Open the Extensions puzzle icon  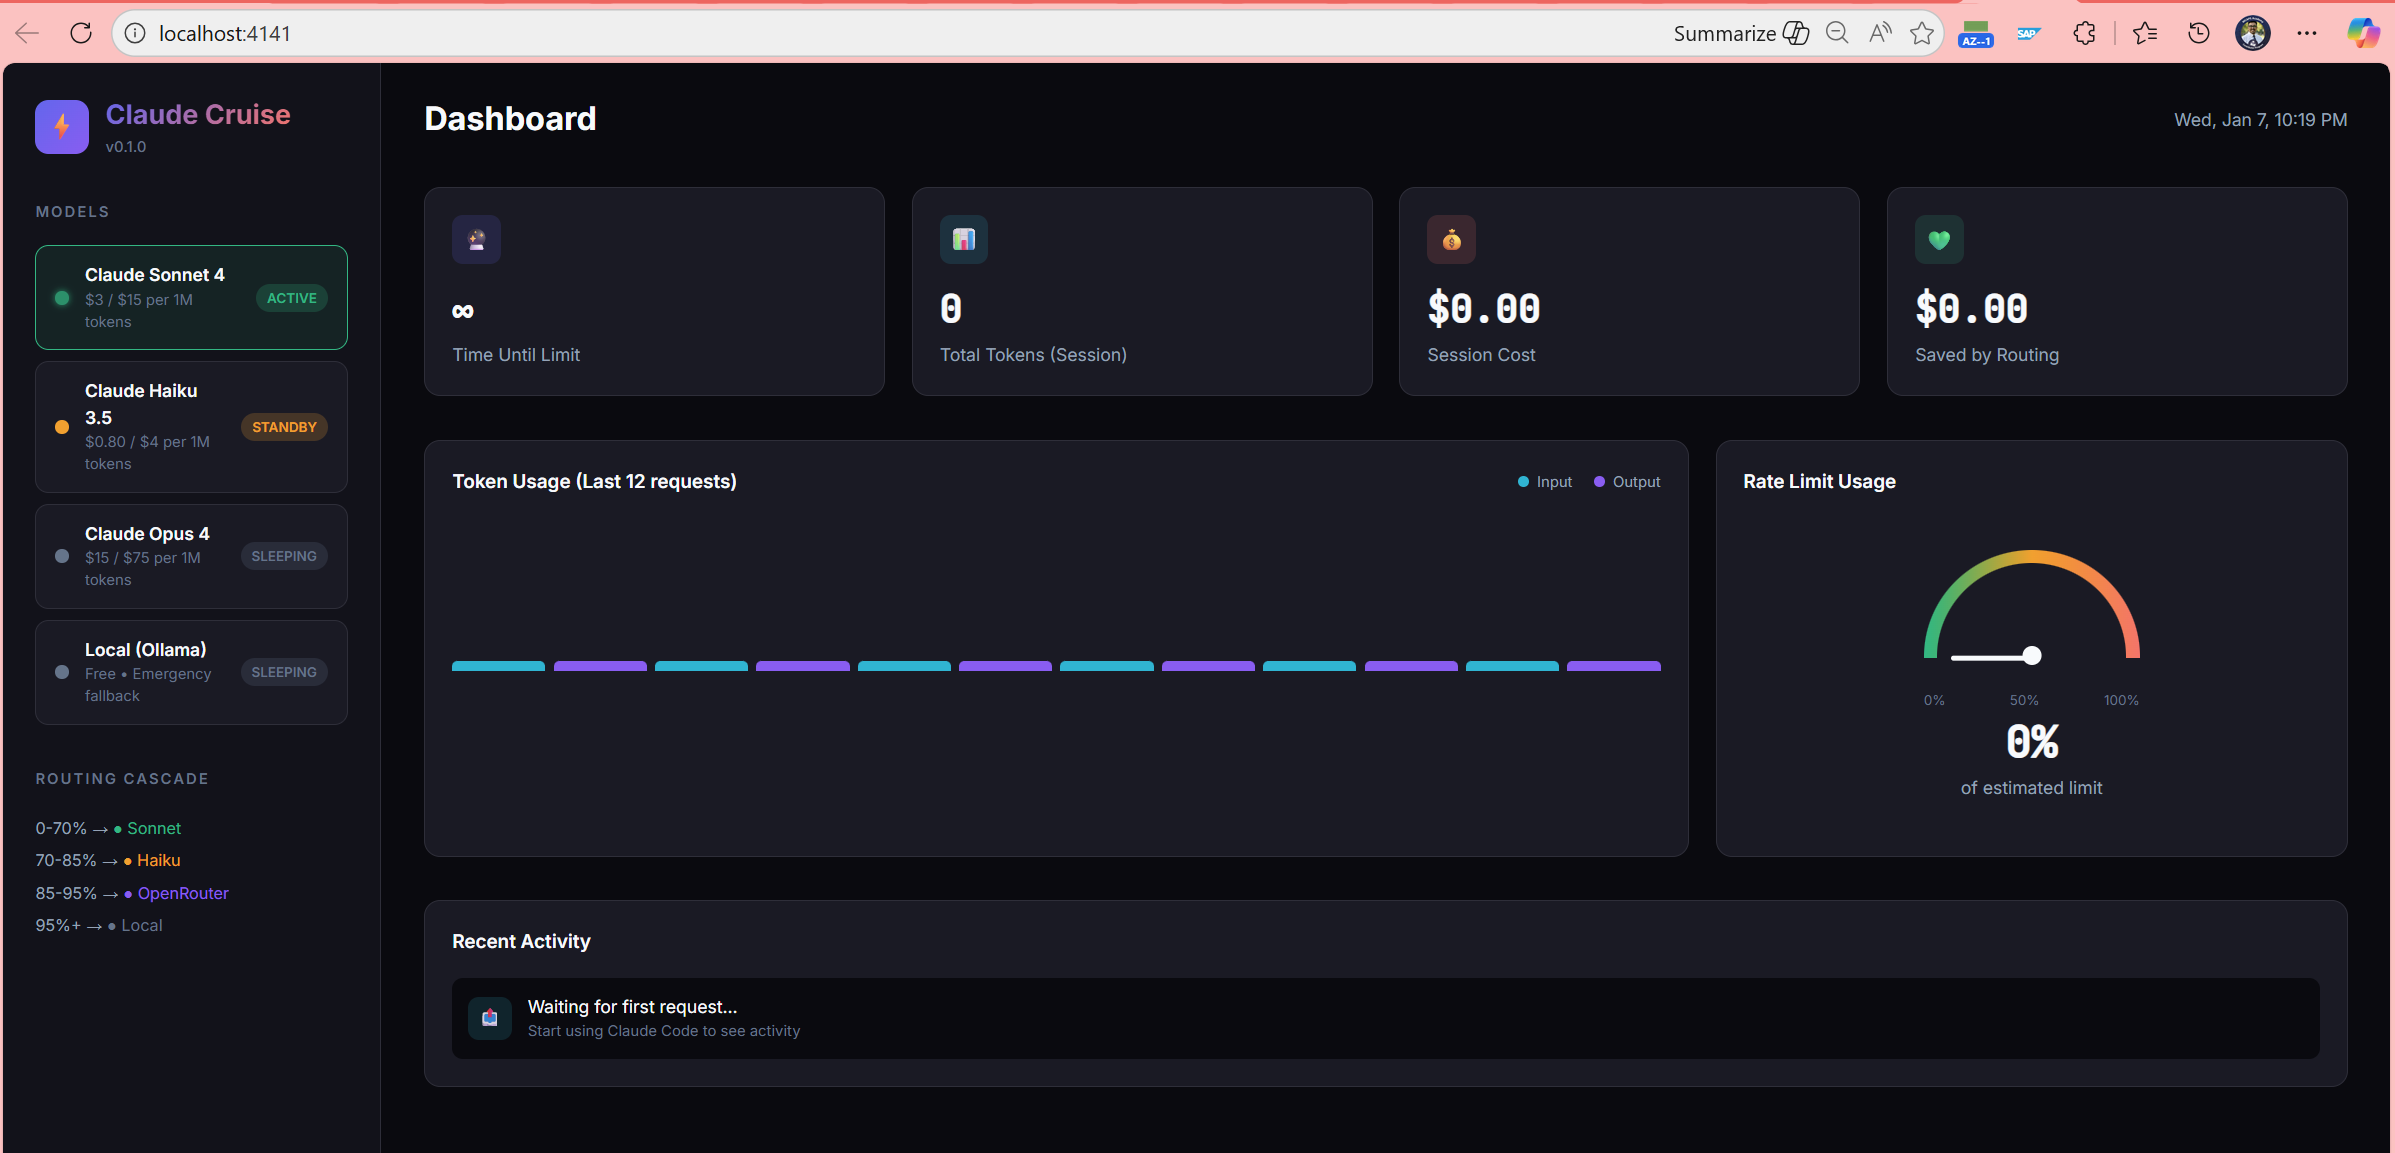coord(2085,33)
